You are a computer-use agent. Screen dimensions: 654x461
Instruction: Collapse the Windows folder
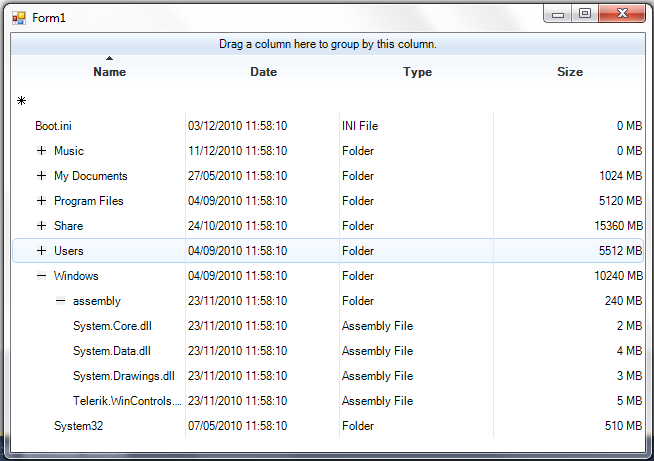41,276
